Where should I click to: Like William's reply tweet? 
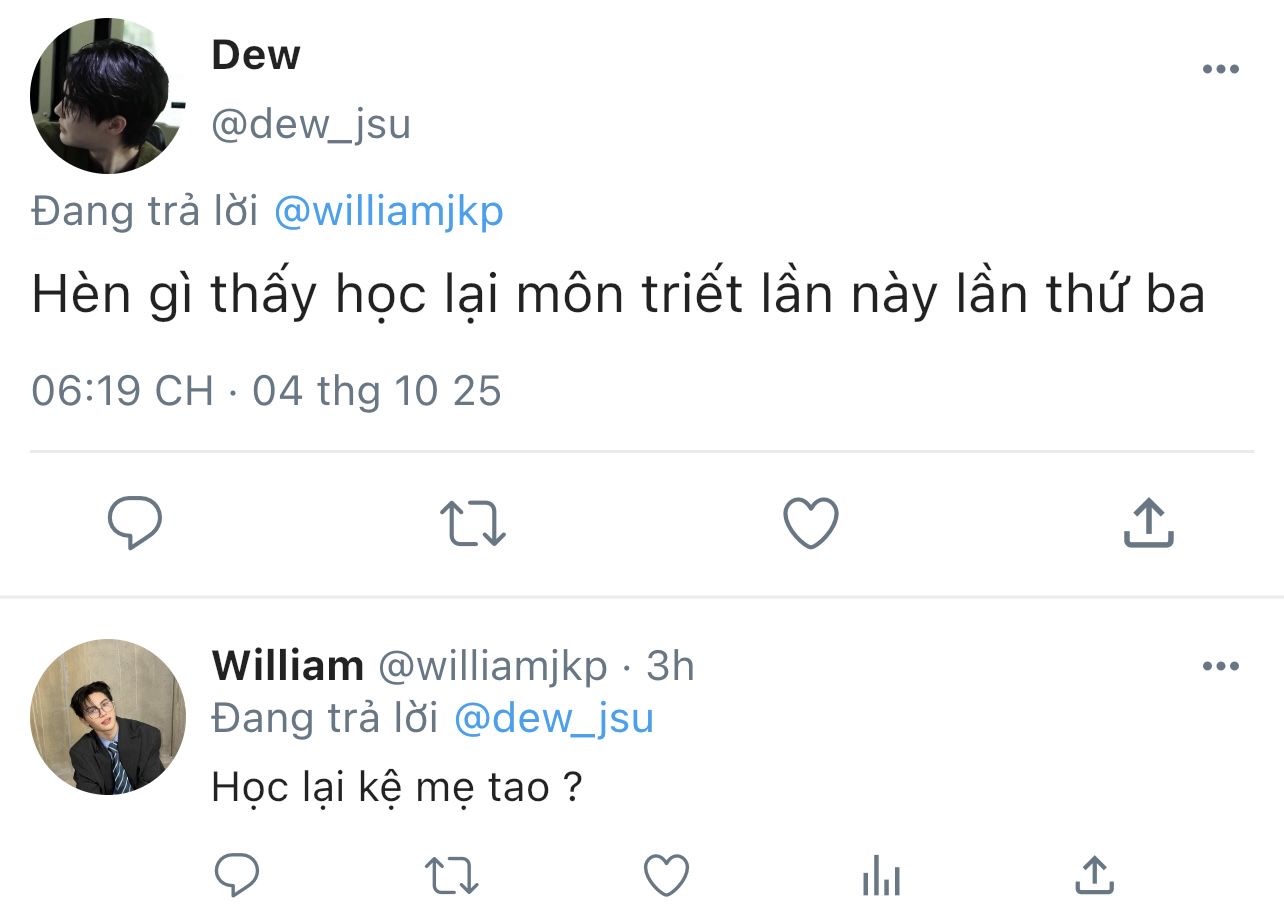point(666,876)
